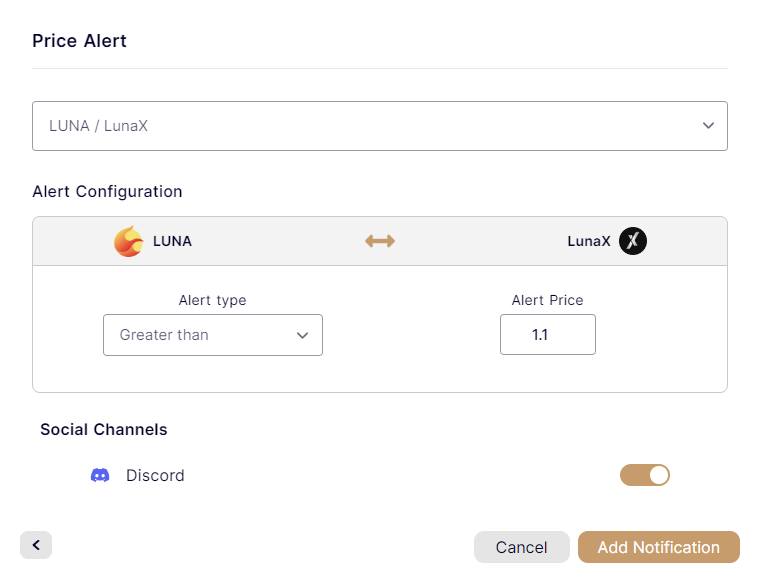Click the LUNA flame token icon
The image size is (758, 581).
click(129, 242)
